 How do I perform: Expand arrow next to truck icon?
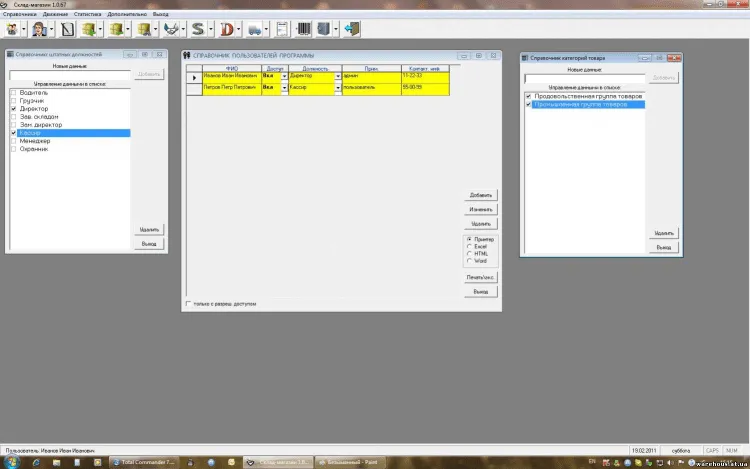click(x=266, y=29)
